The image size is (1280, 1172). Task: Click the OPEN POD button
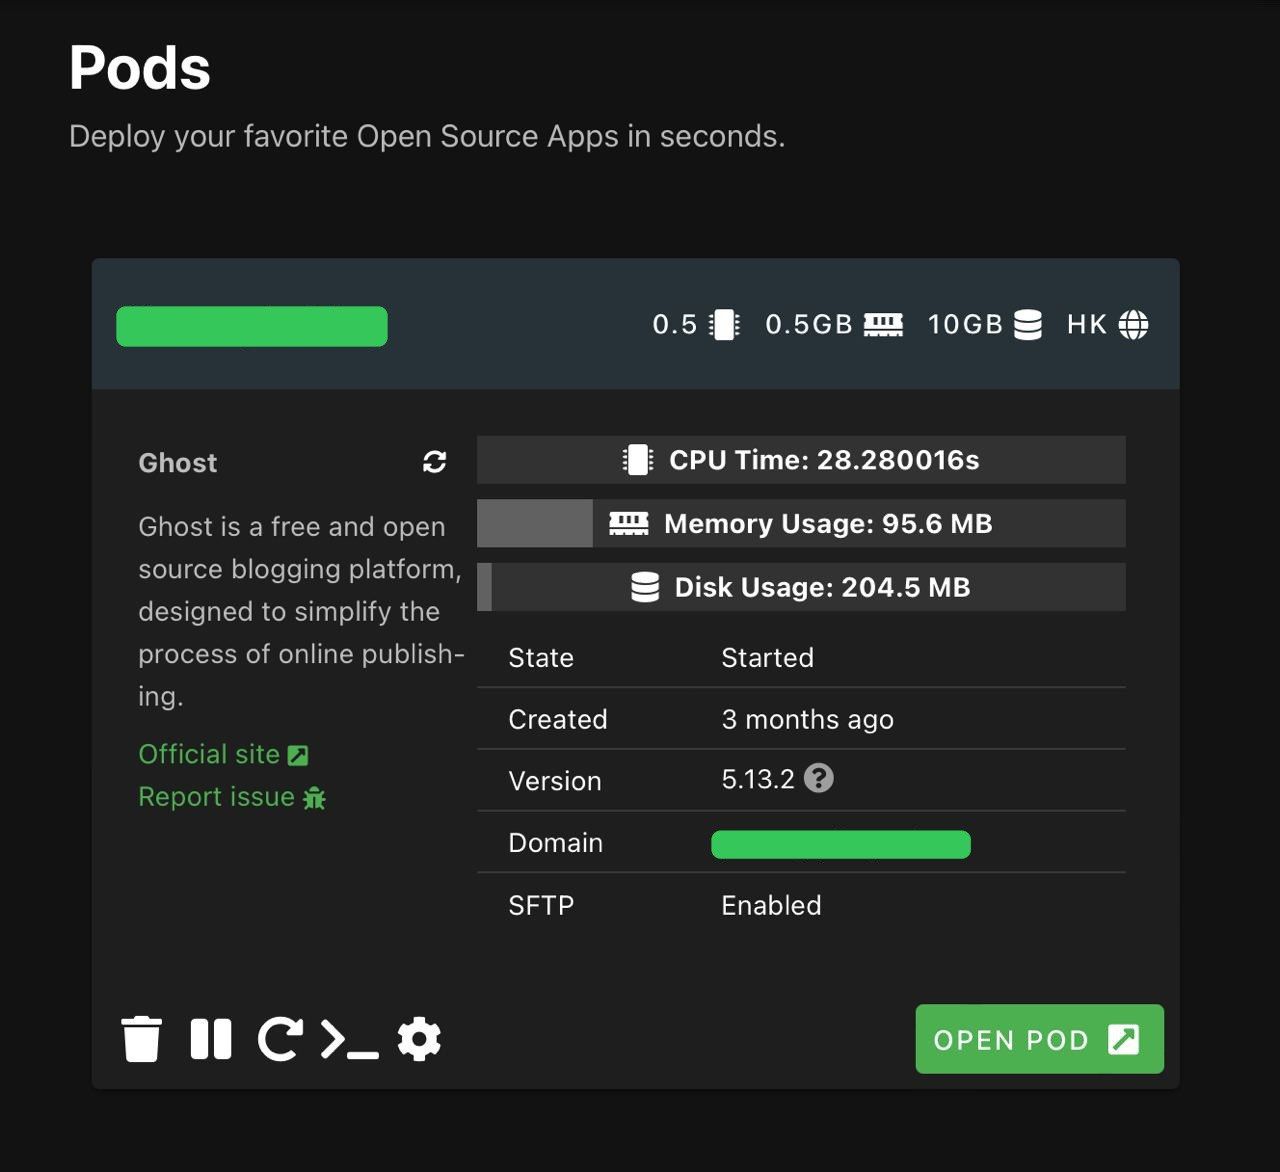(1039, 1039)
